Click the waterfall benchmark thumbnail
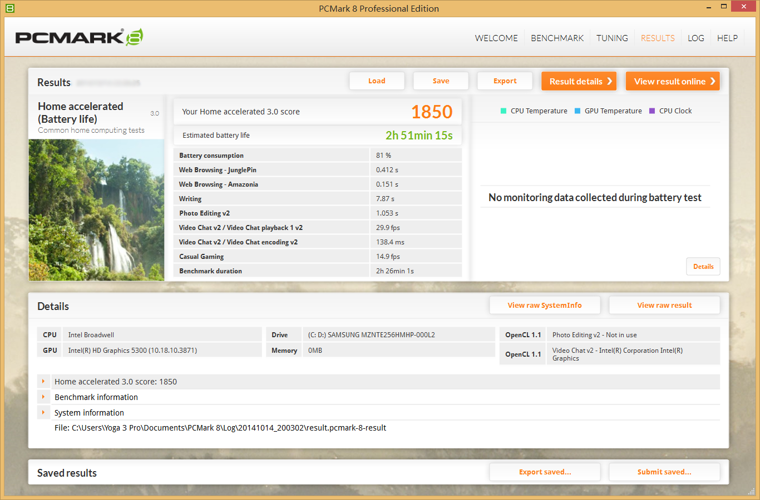760x500 pixels. coord(96,208)
